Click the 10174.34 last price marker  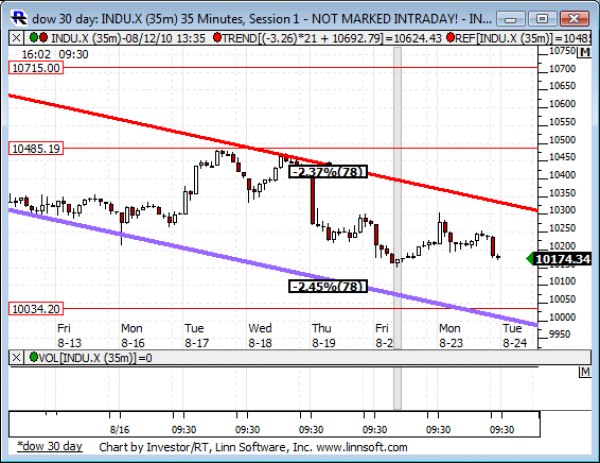pos(562,259)
